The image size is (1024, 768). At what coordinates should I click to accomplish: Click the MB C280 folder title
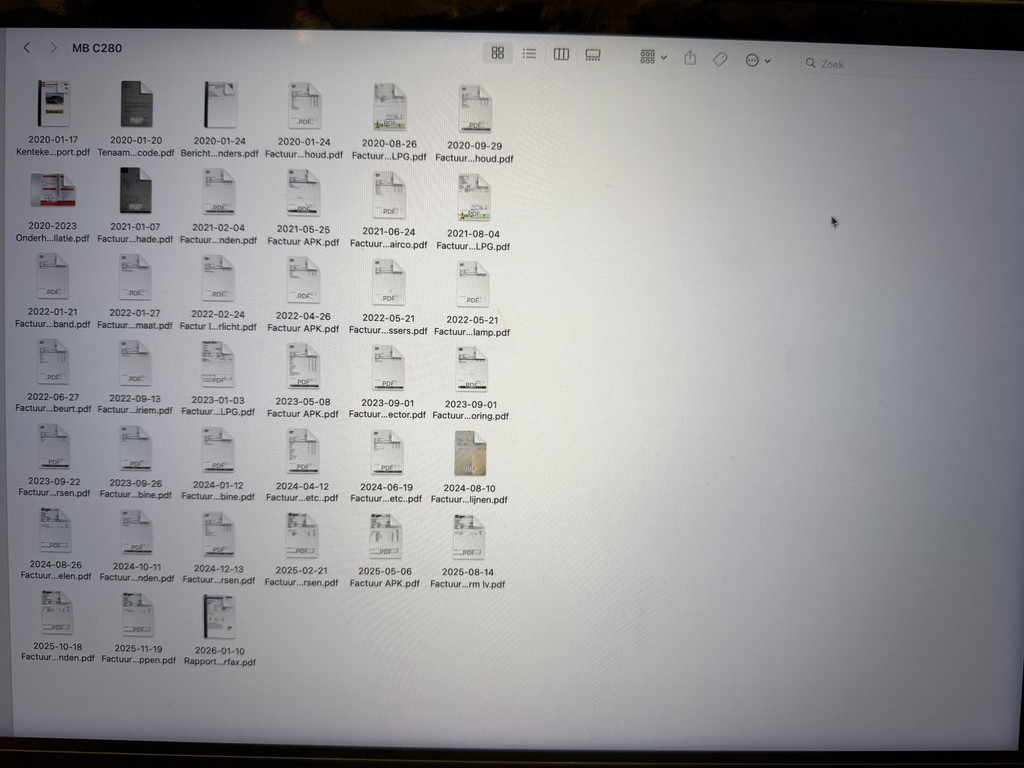97,48
